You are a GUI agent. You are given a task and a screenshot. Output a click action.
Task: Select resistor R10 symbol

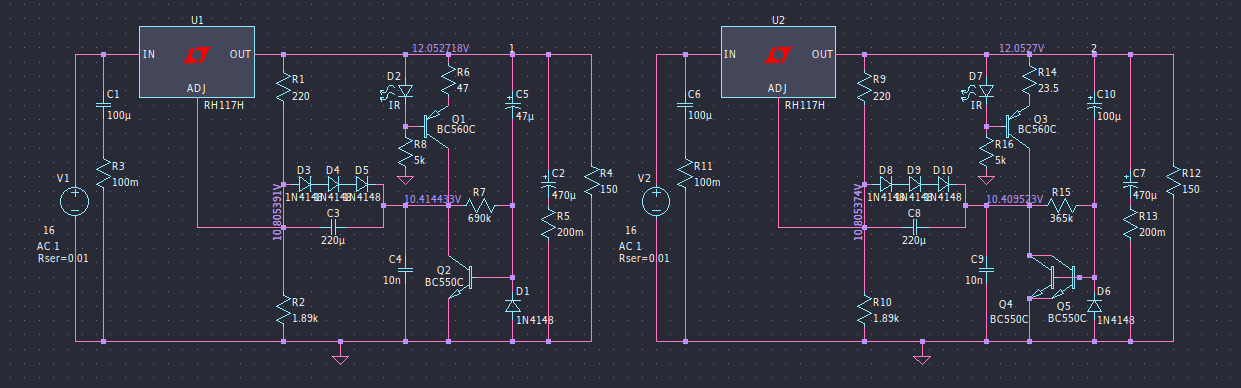[864, 310]
